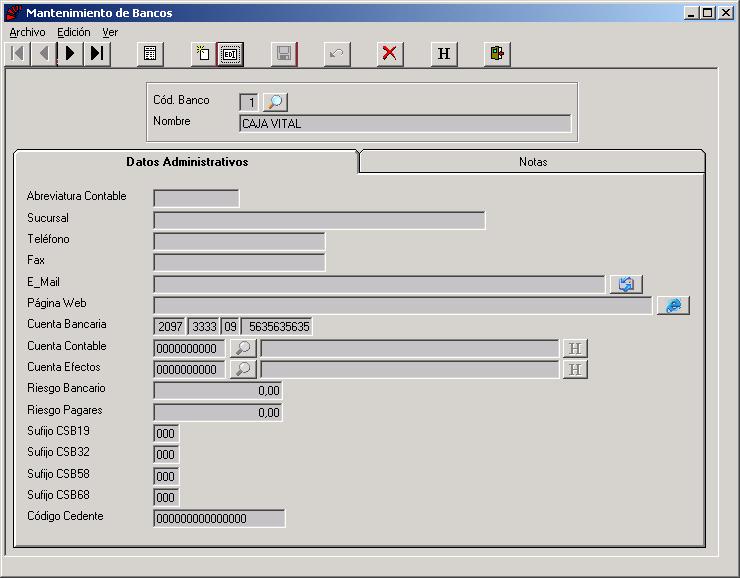740x578 pixels.
Task: Click the Sufijo CSB32 field
Action: (166, 454)
